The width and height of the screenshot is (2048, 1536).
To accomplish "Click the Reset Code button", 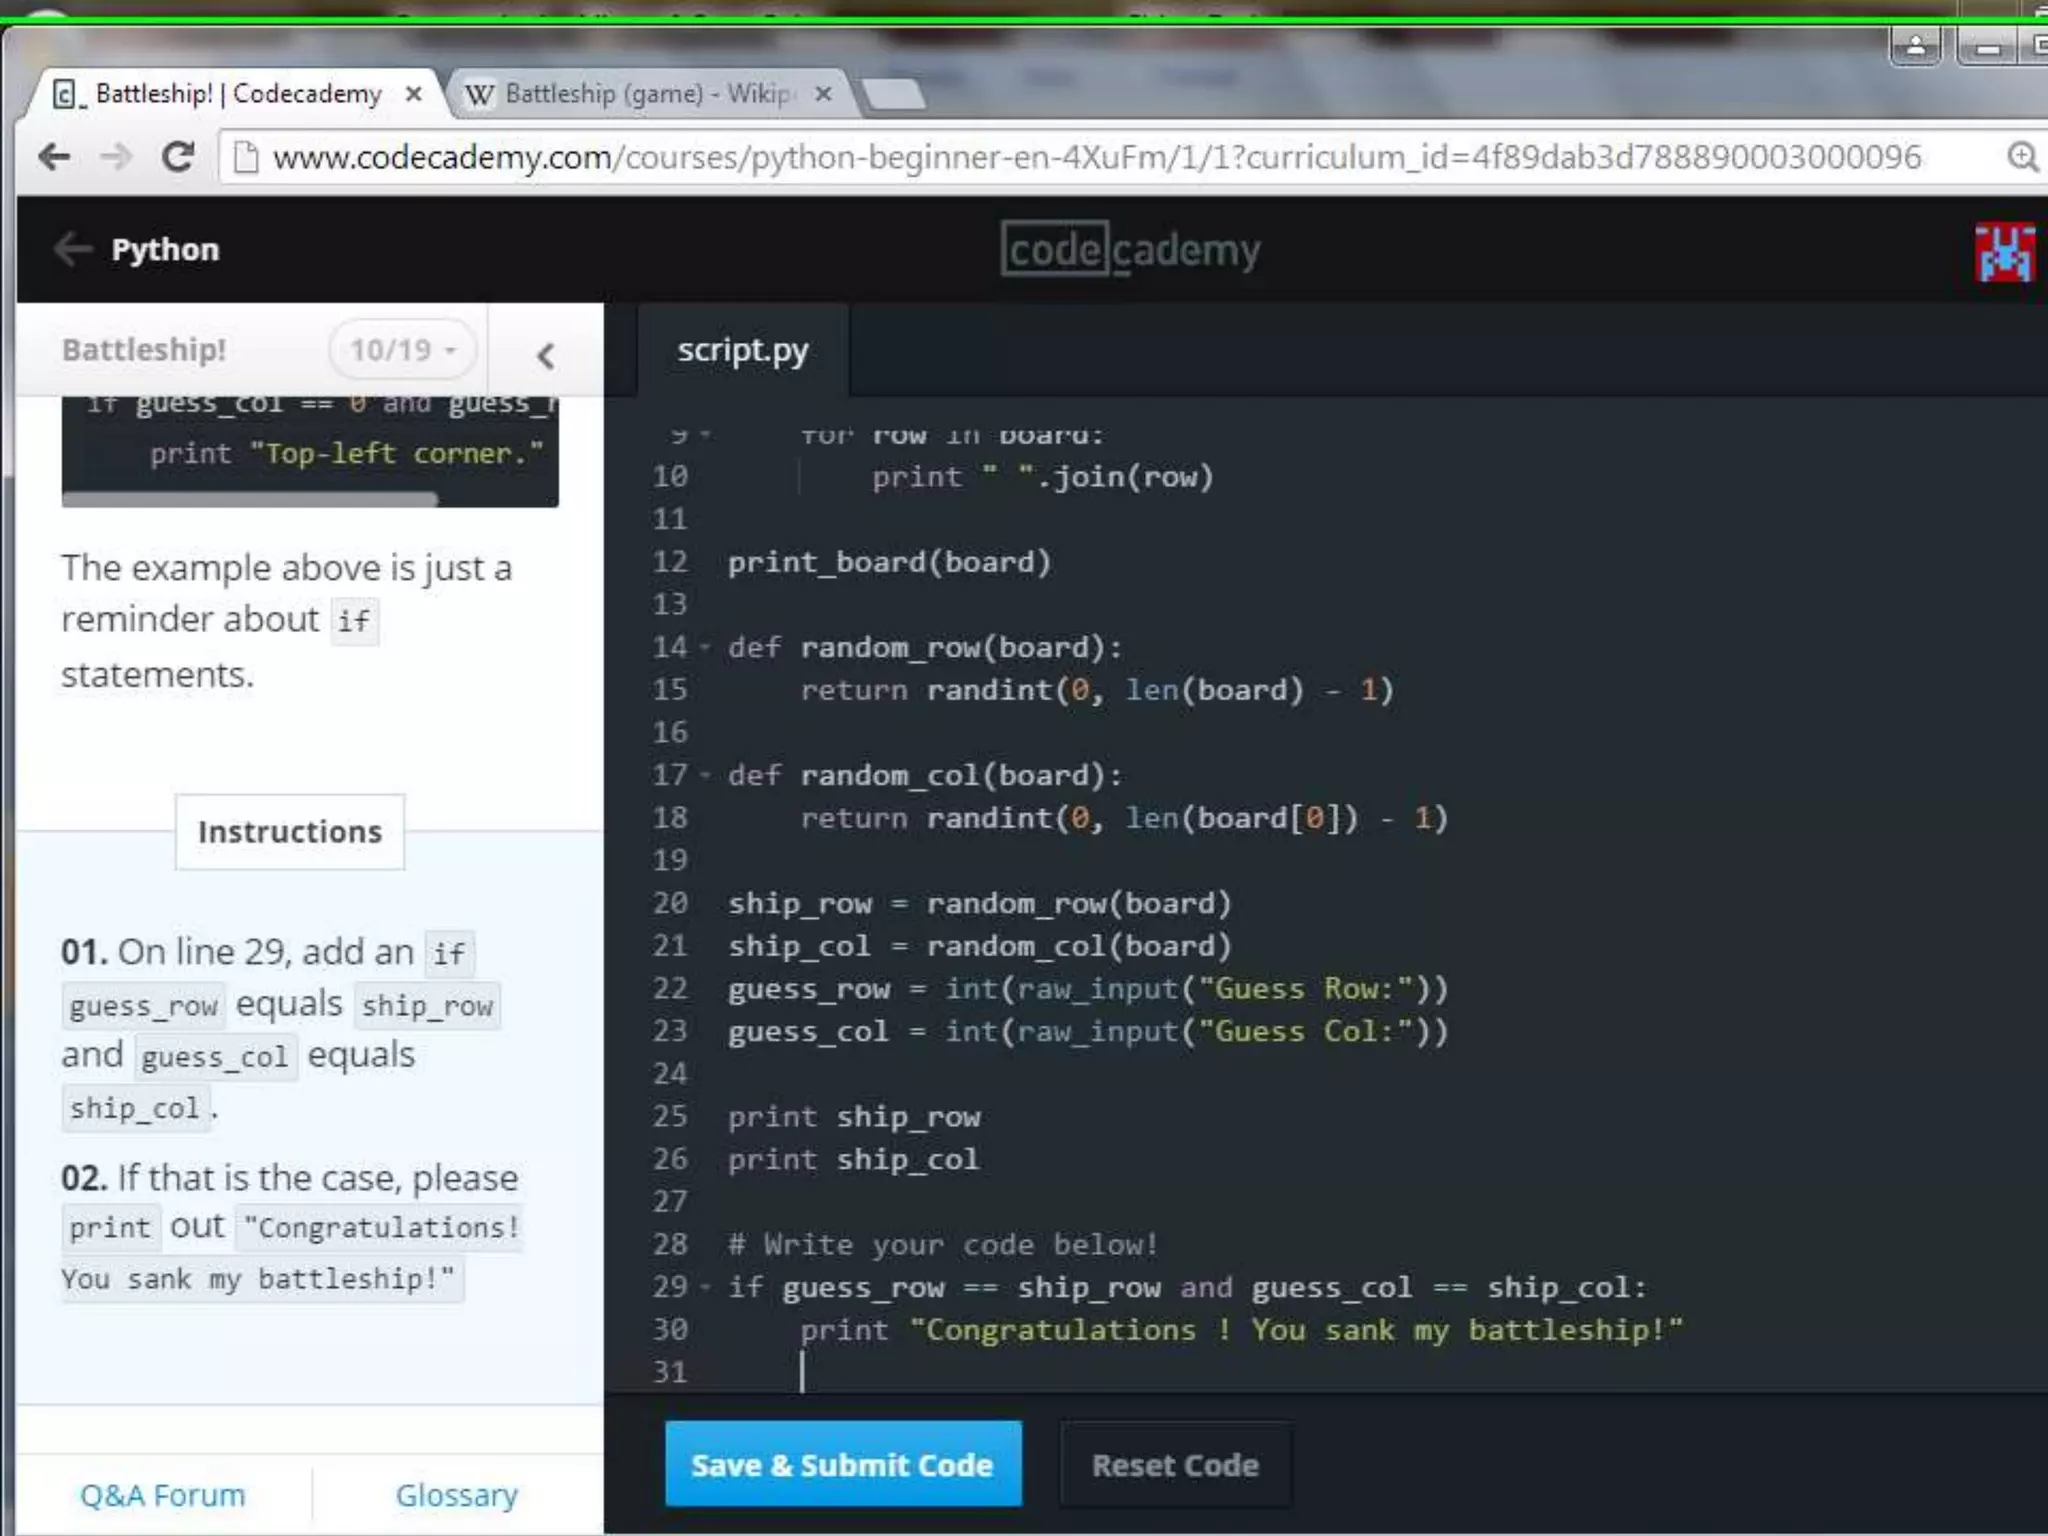I will pos(1174,1465).
